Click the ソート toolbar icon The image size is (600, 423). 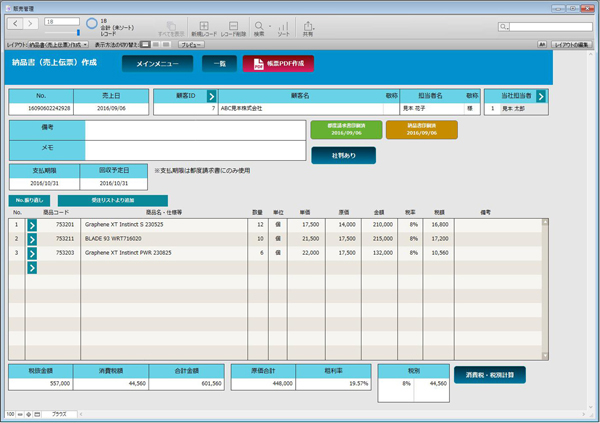[x=283, y=28]
